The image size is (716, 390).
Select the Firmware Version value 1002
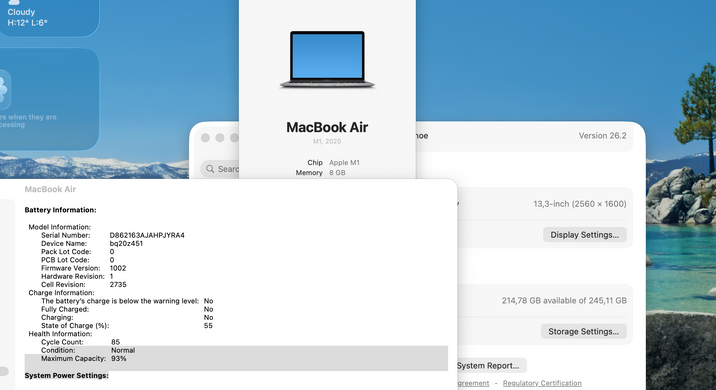pos(118,268)
